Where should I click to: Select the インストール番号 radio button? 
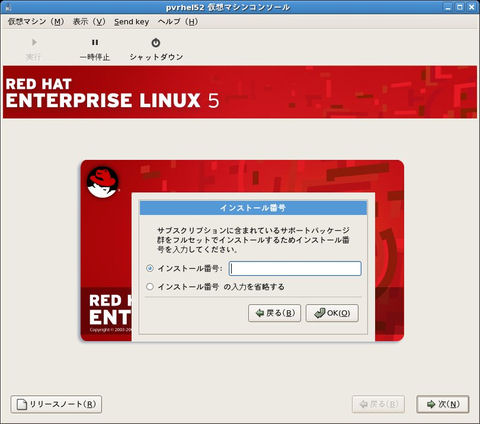150,268
